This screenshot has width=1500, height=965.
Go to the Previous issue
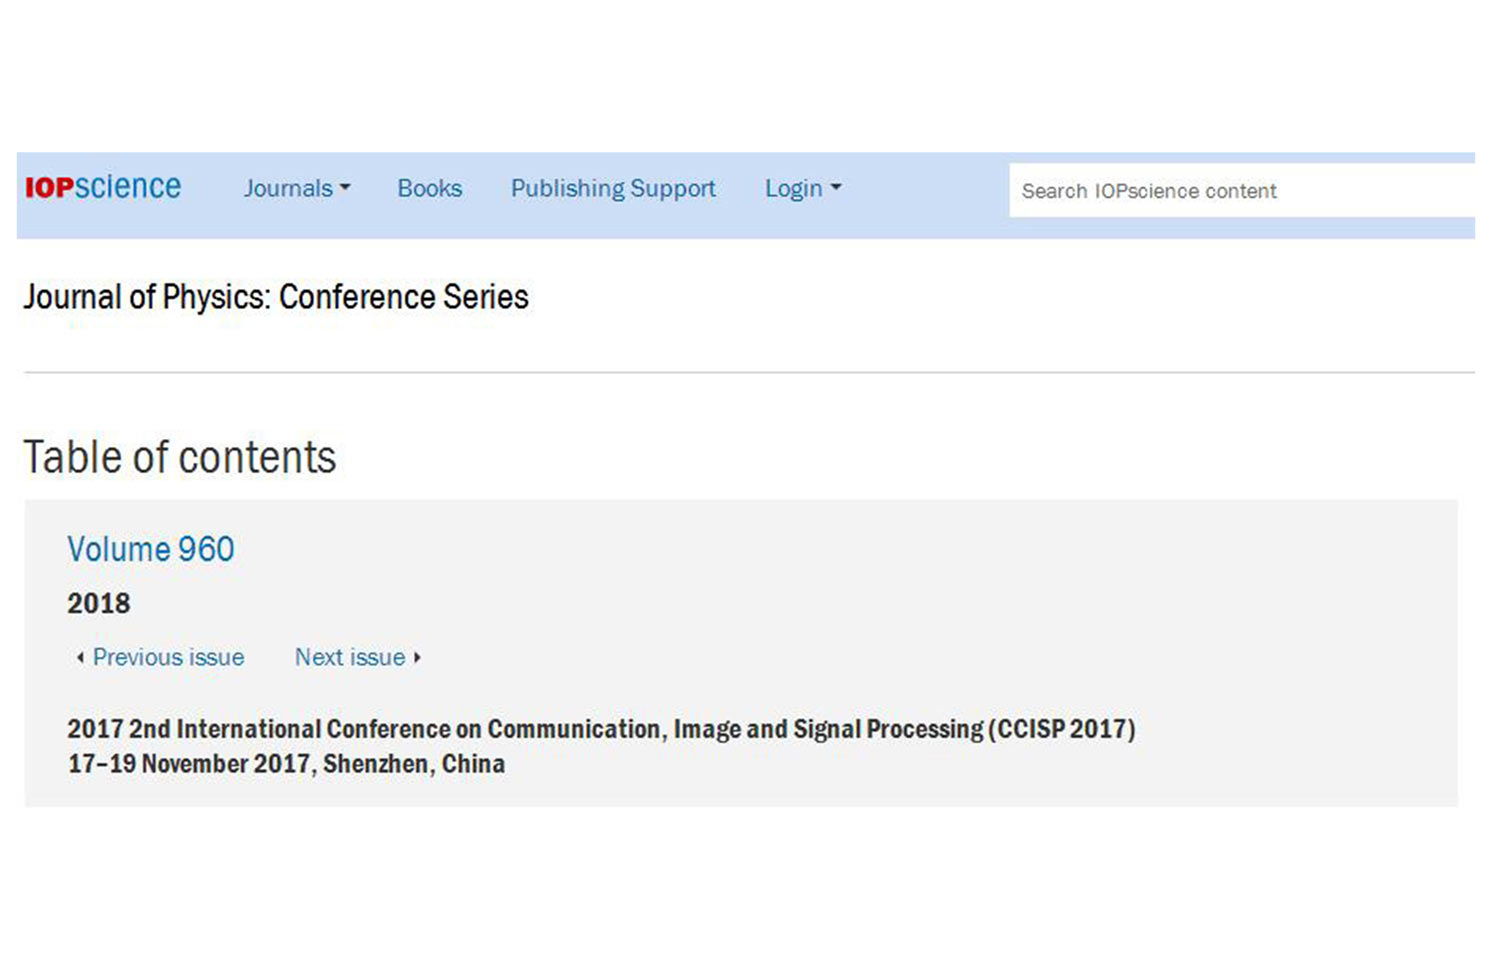click(x=168, y=658)
